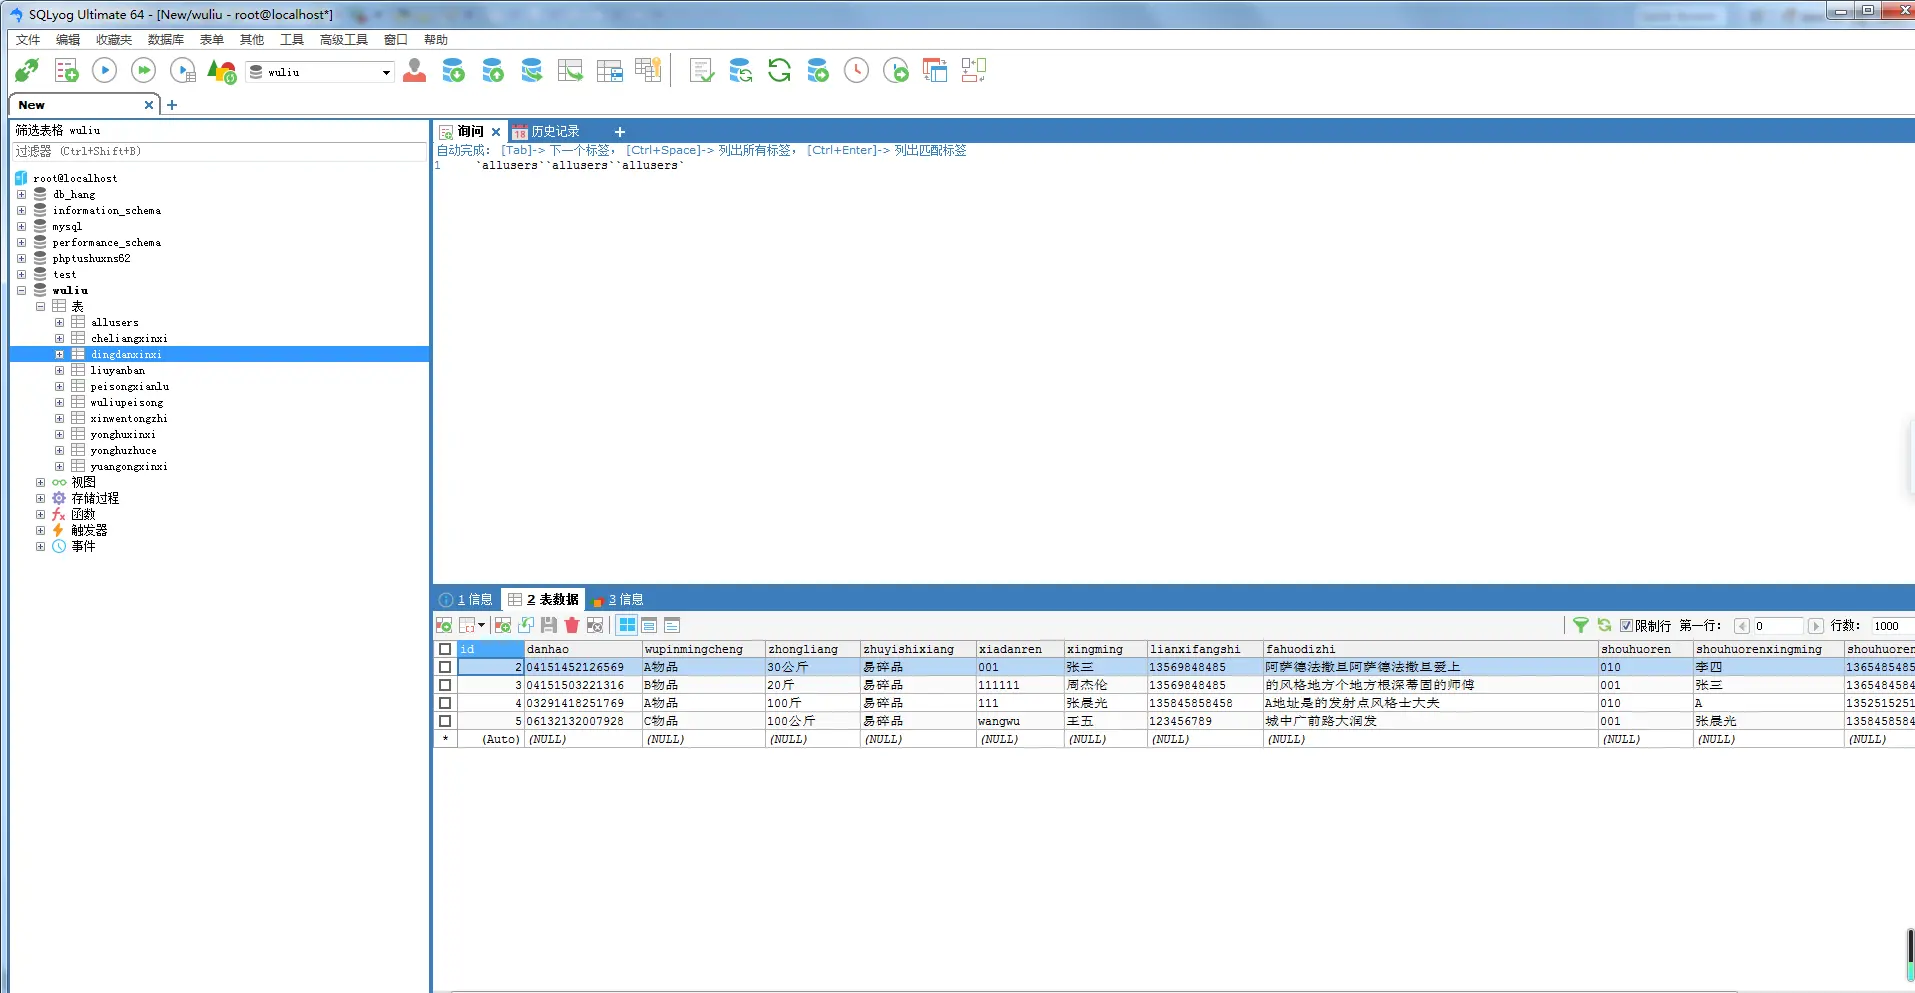
Task: Expand the 视图 views folder
Action: tap(40, 483)
